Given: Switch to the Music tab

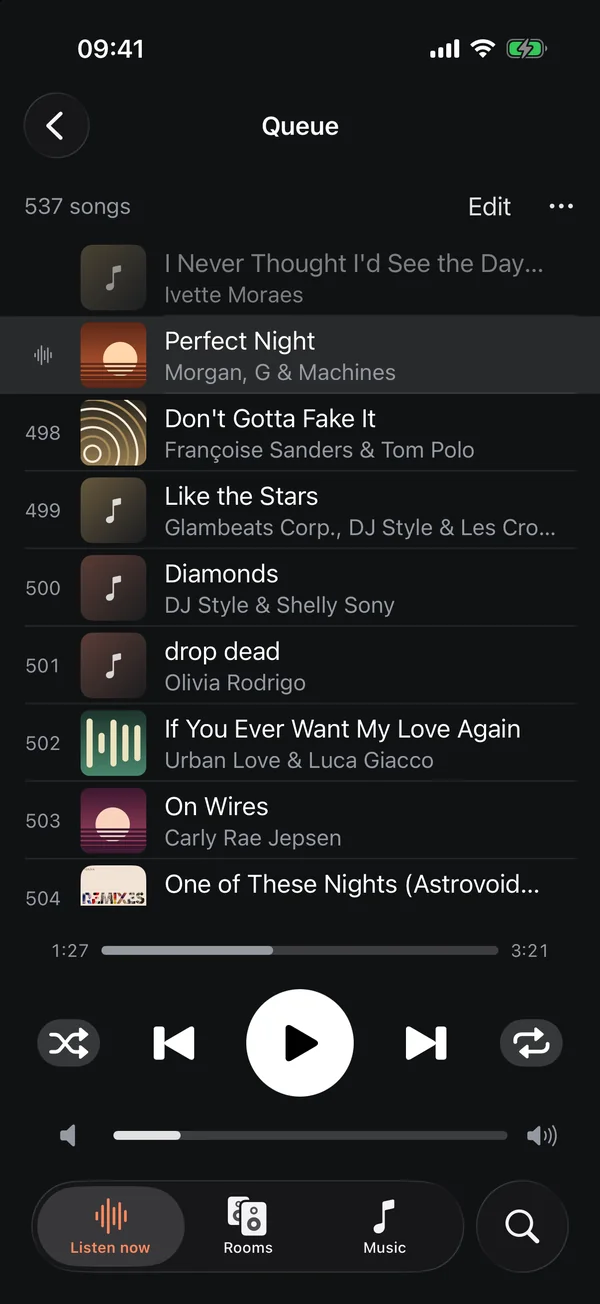Looking at the screenshot, I should tap(385, 1226).
